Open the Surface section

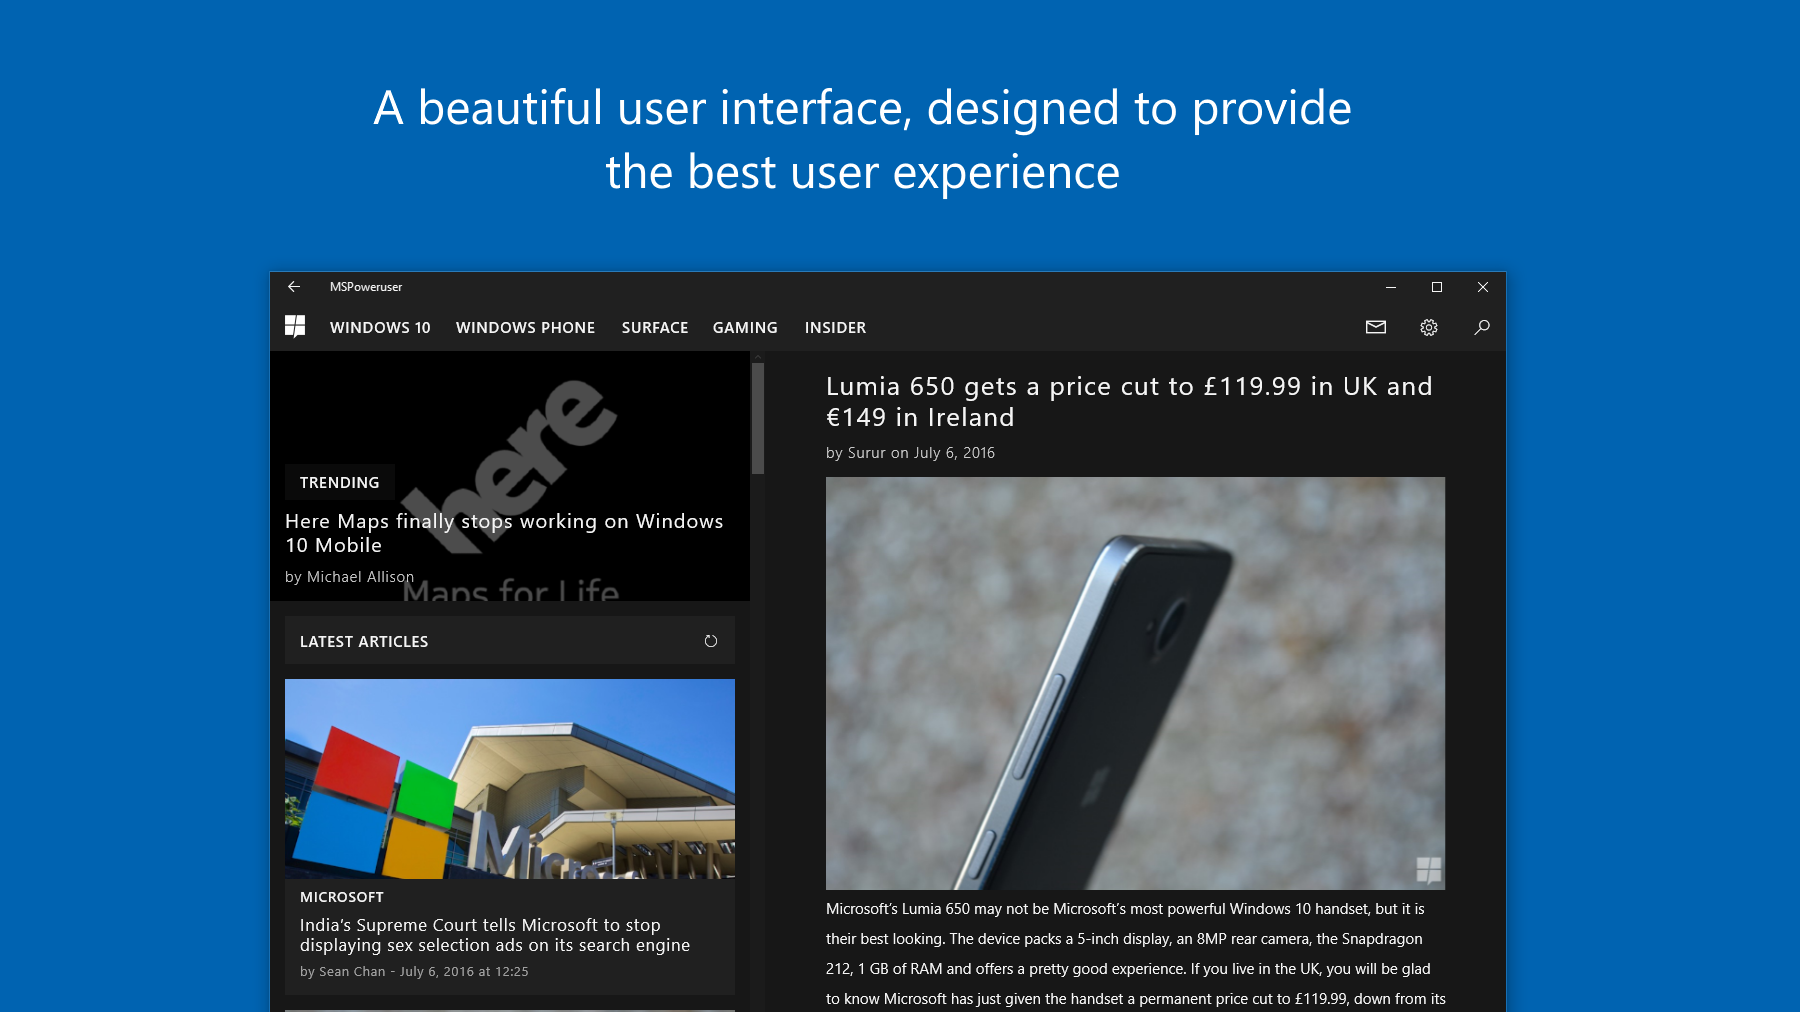(655, 328)
